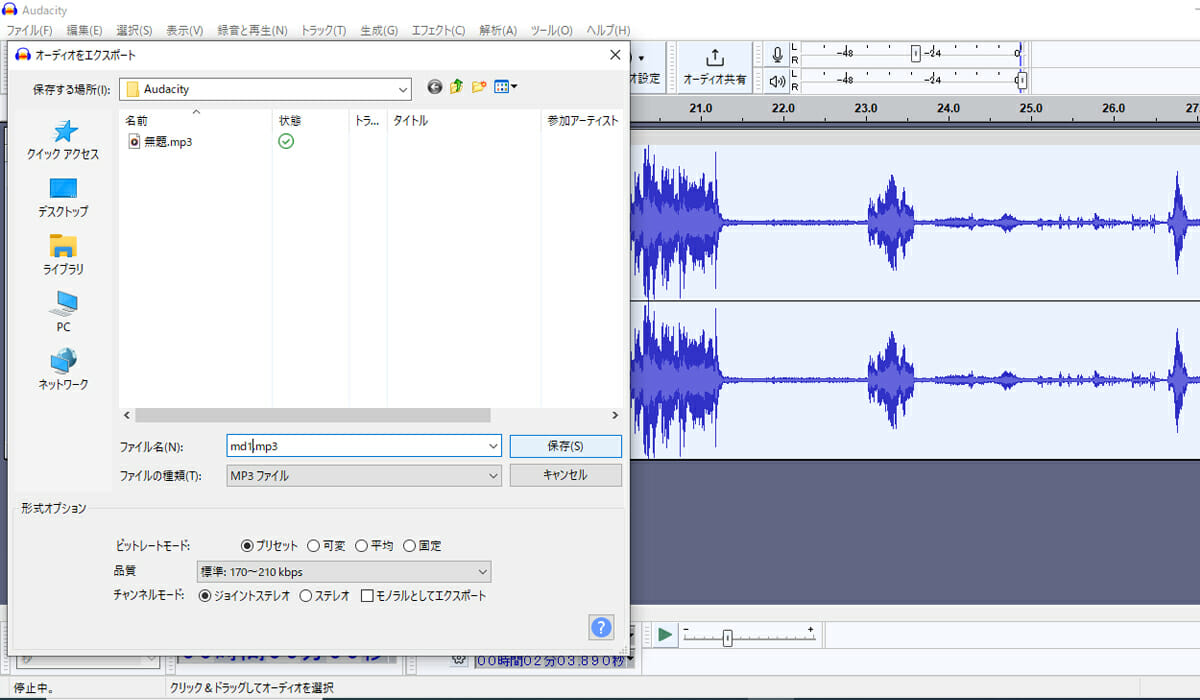The height and width of the screenshot is (700, 1200).
Task: Click 26.0 on the timeline ruler
Action: click(x=1113, y=108)
